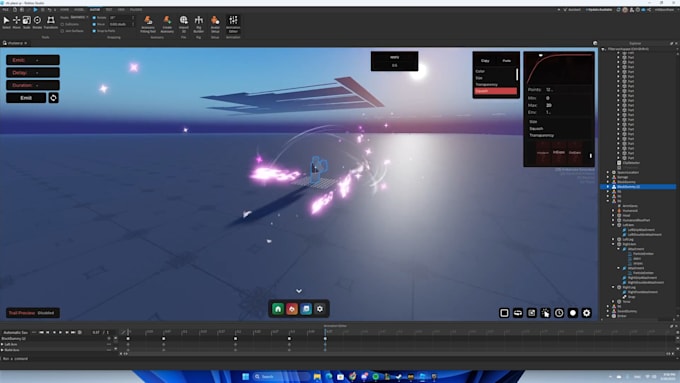Expand the Right Arm animation track
The width and height of the screenshot is (680, 383).
[3, 350]
